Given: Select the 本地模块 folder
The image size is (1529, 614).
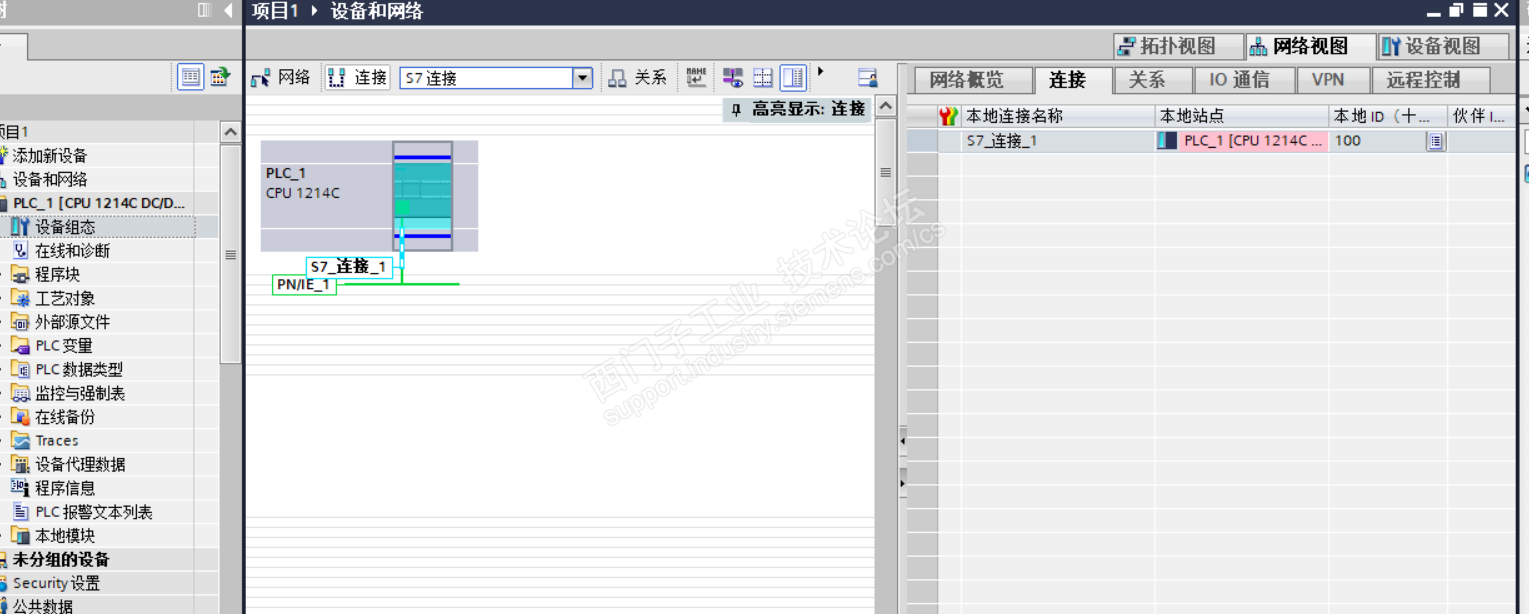Looking at the screenshot, I should (x=65, y=536).
